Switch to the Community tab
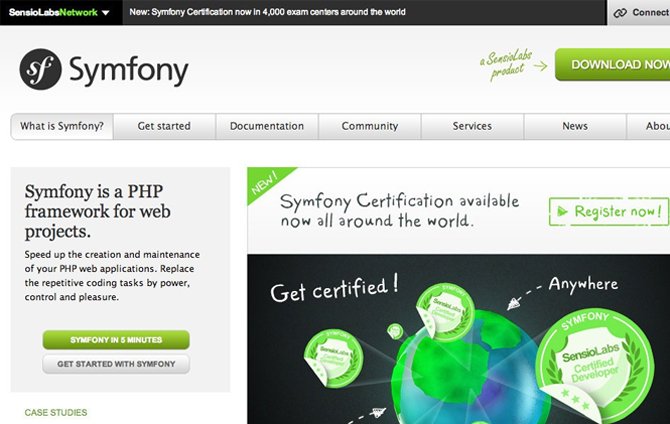Image resolution: width=670 pixels, height=424 pixels. (370, 126)
